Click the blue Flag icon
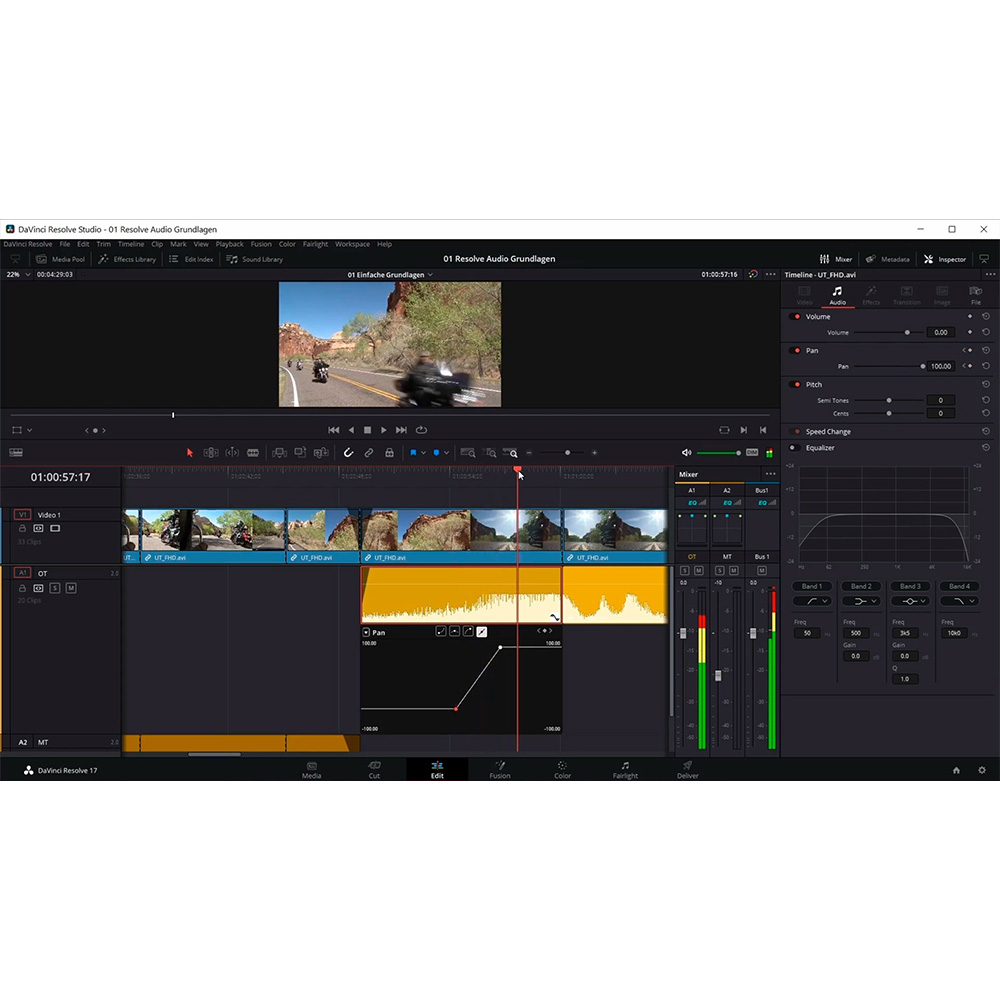 (413, 453)
